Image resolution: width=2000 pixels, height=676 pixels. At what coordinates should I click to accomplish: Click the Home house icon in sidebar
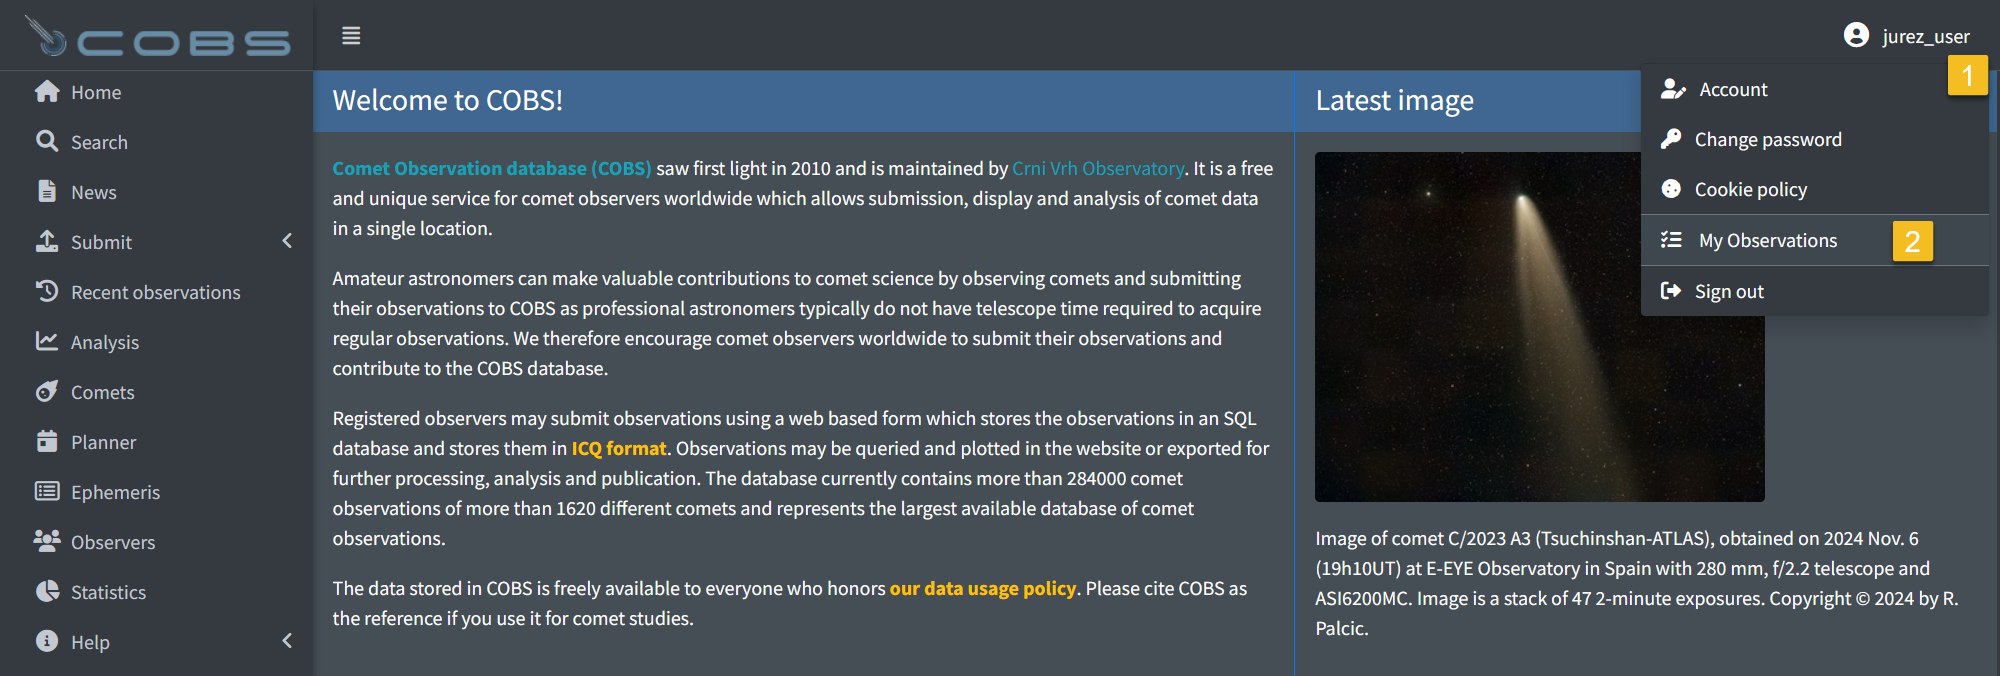pos(47,92)
